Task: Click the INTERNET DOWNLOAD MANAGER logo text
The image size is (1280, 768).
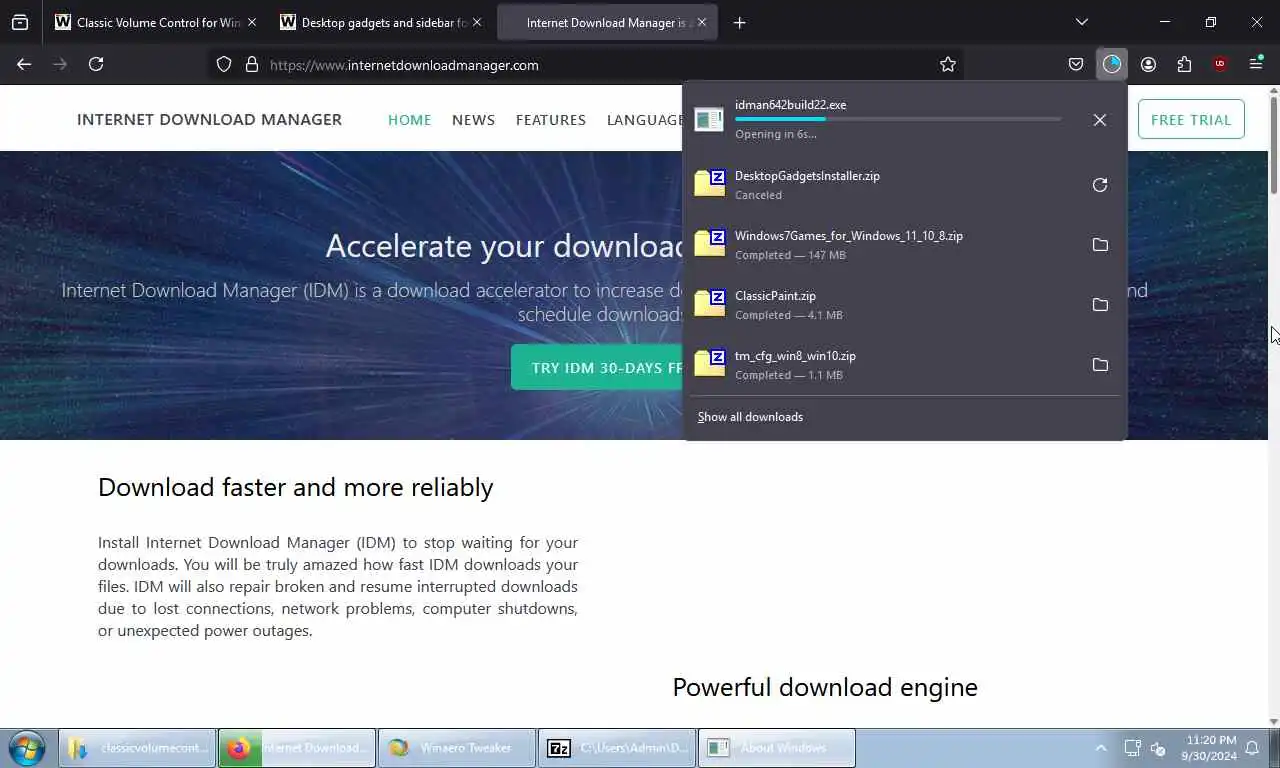Action: click(x=209, y=119)
